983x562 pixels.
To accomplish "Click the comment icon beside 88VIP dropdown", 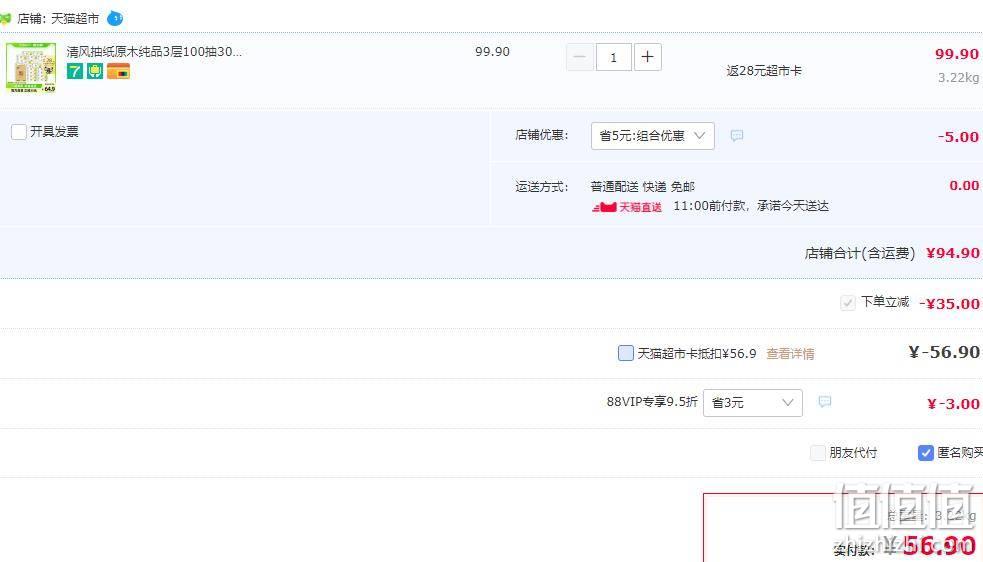I will pyautogui.click(x=824, y=401).
